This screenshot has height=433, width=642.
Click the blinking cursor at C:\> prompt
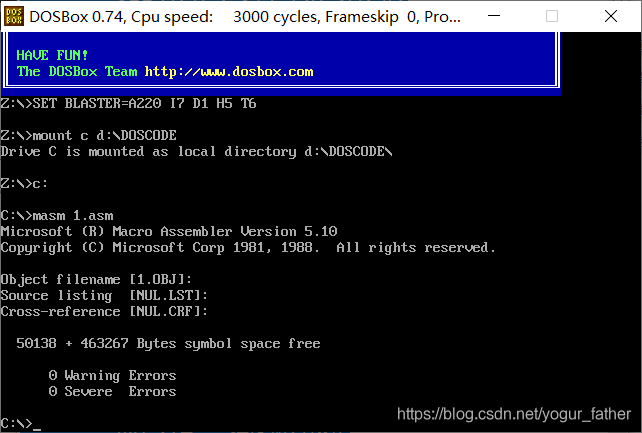point(37,429)
